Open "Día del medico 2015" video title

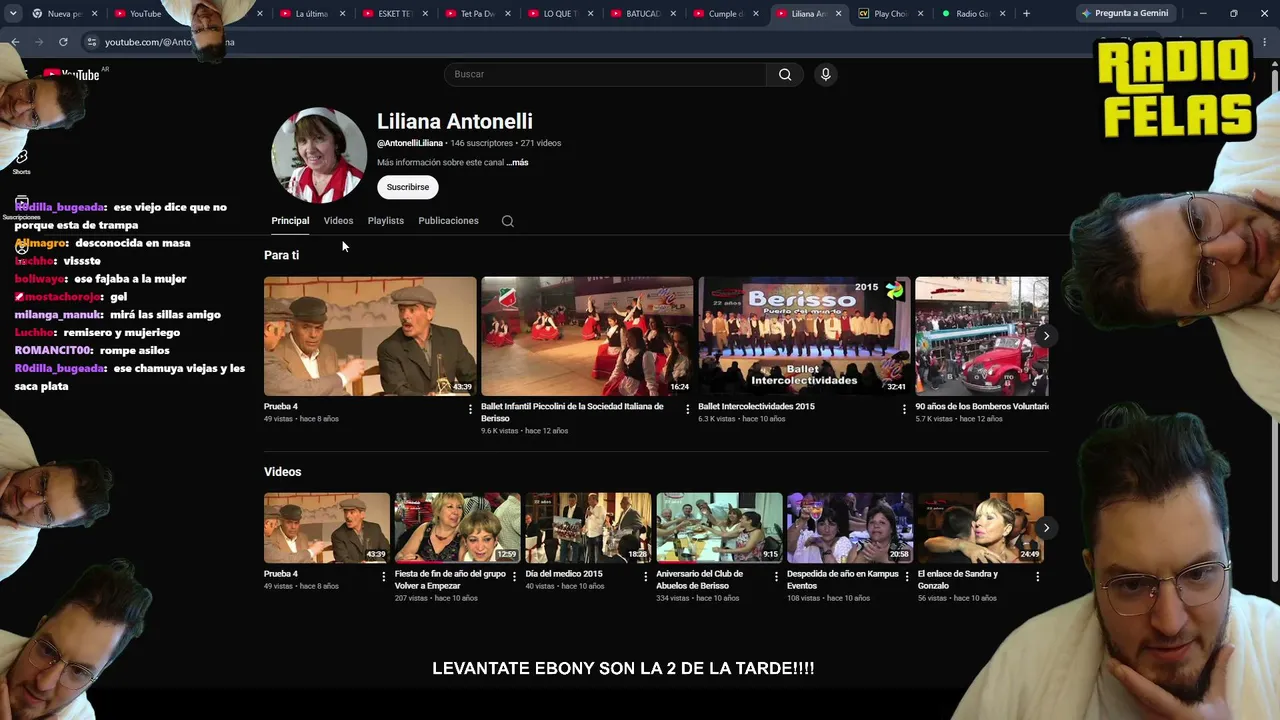pos(564,574)
